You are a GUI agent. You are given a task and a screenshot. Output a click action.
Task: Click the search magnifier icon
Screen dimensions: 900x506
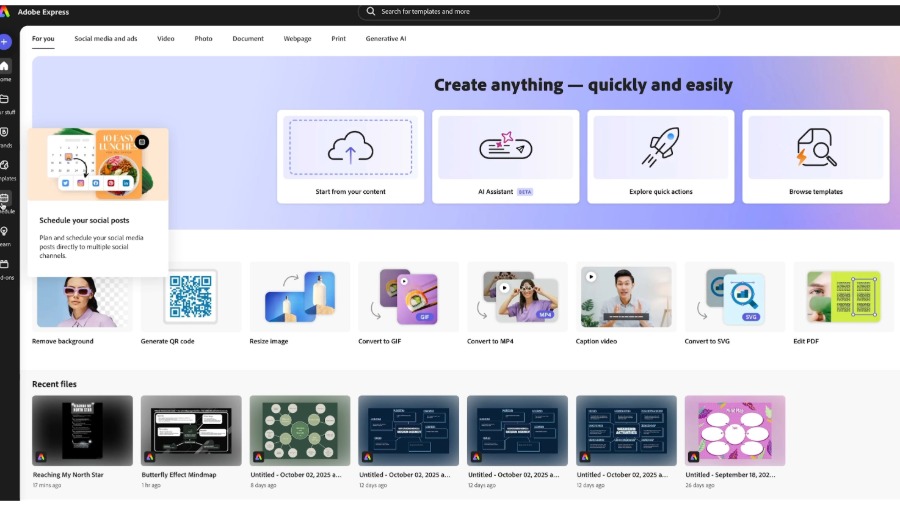click(x=371, y=11)
